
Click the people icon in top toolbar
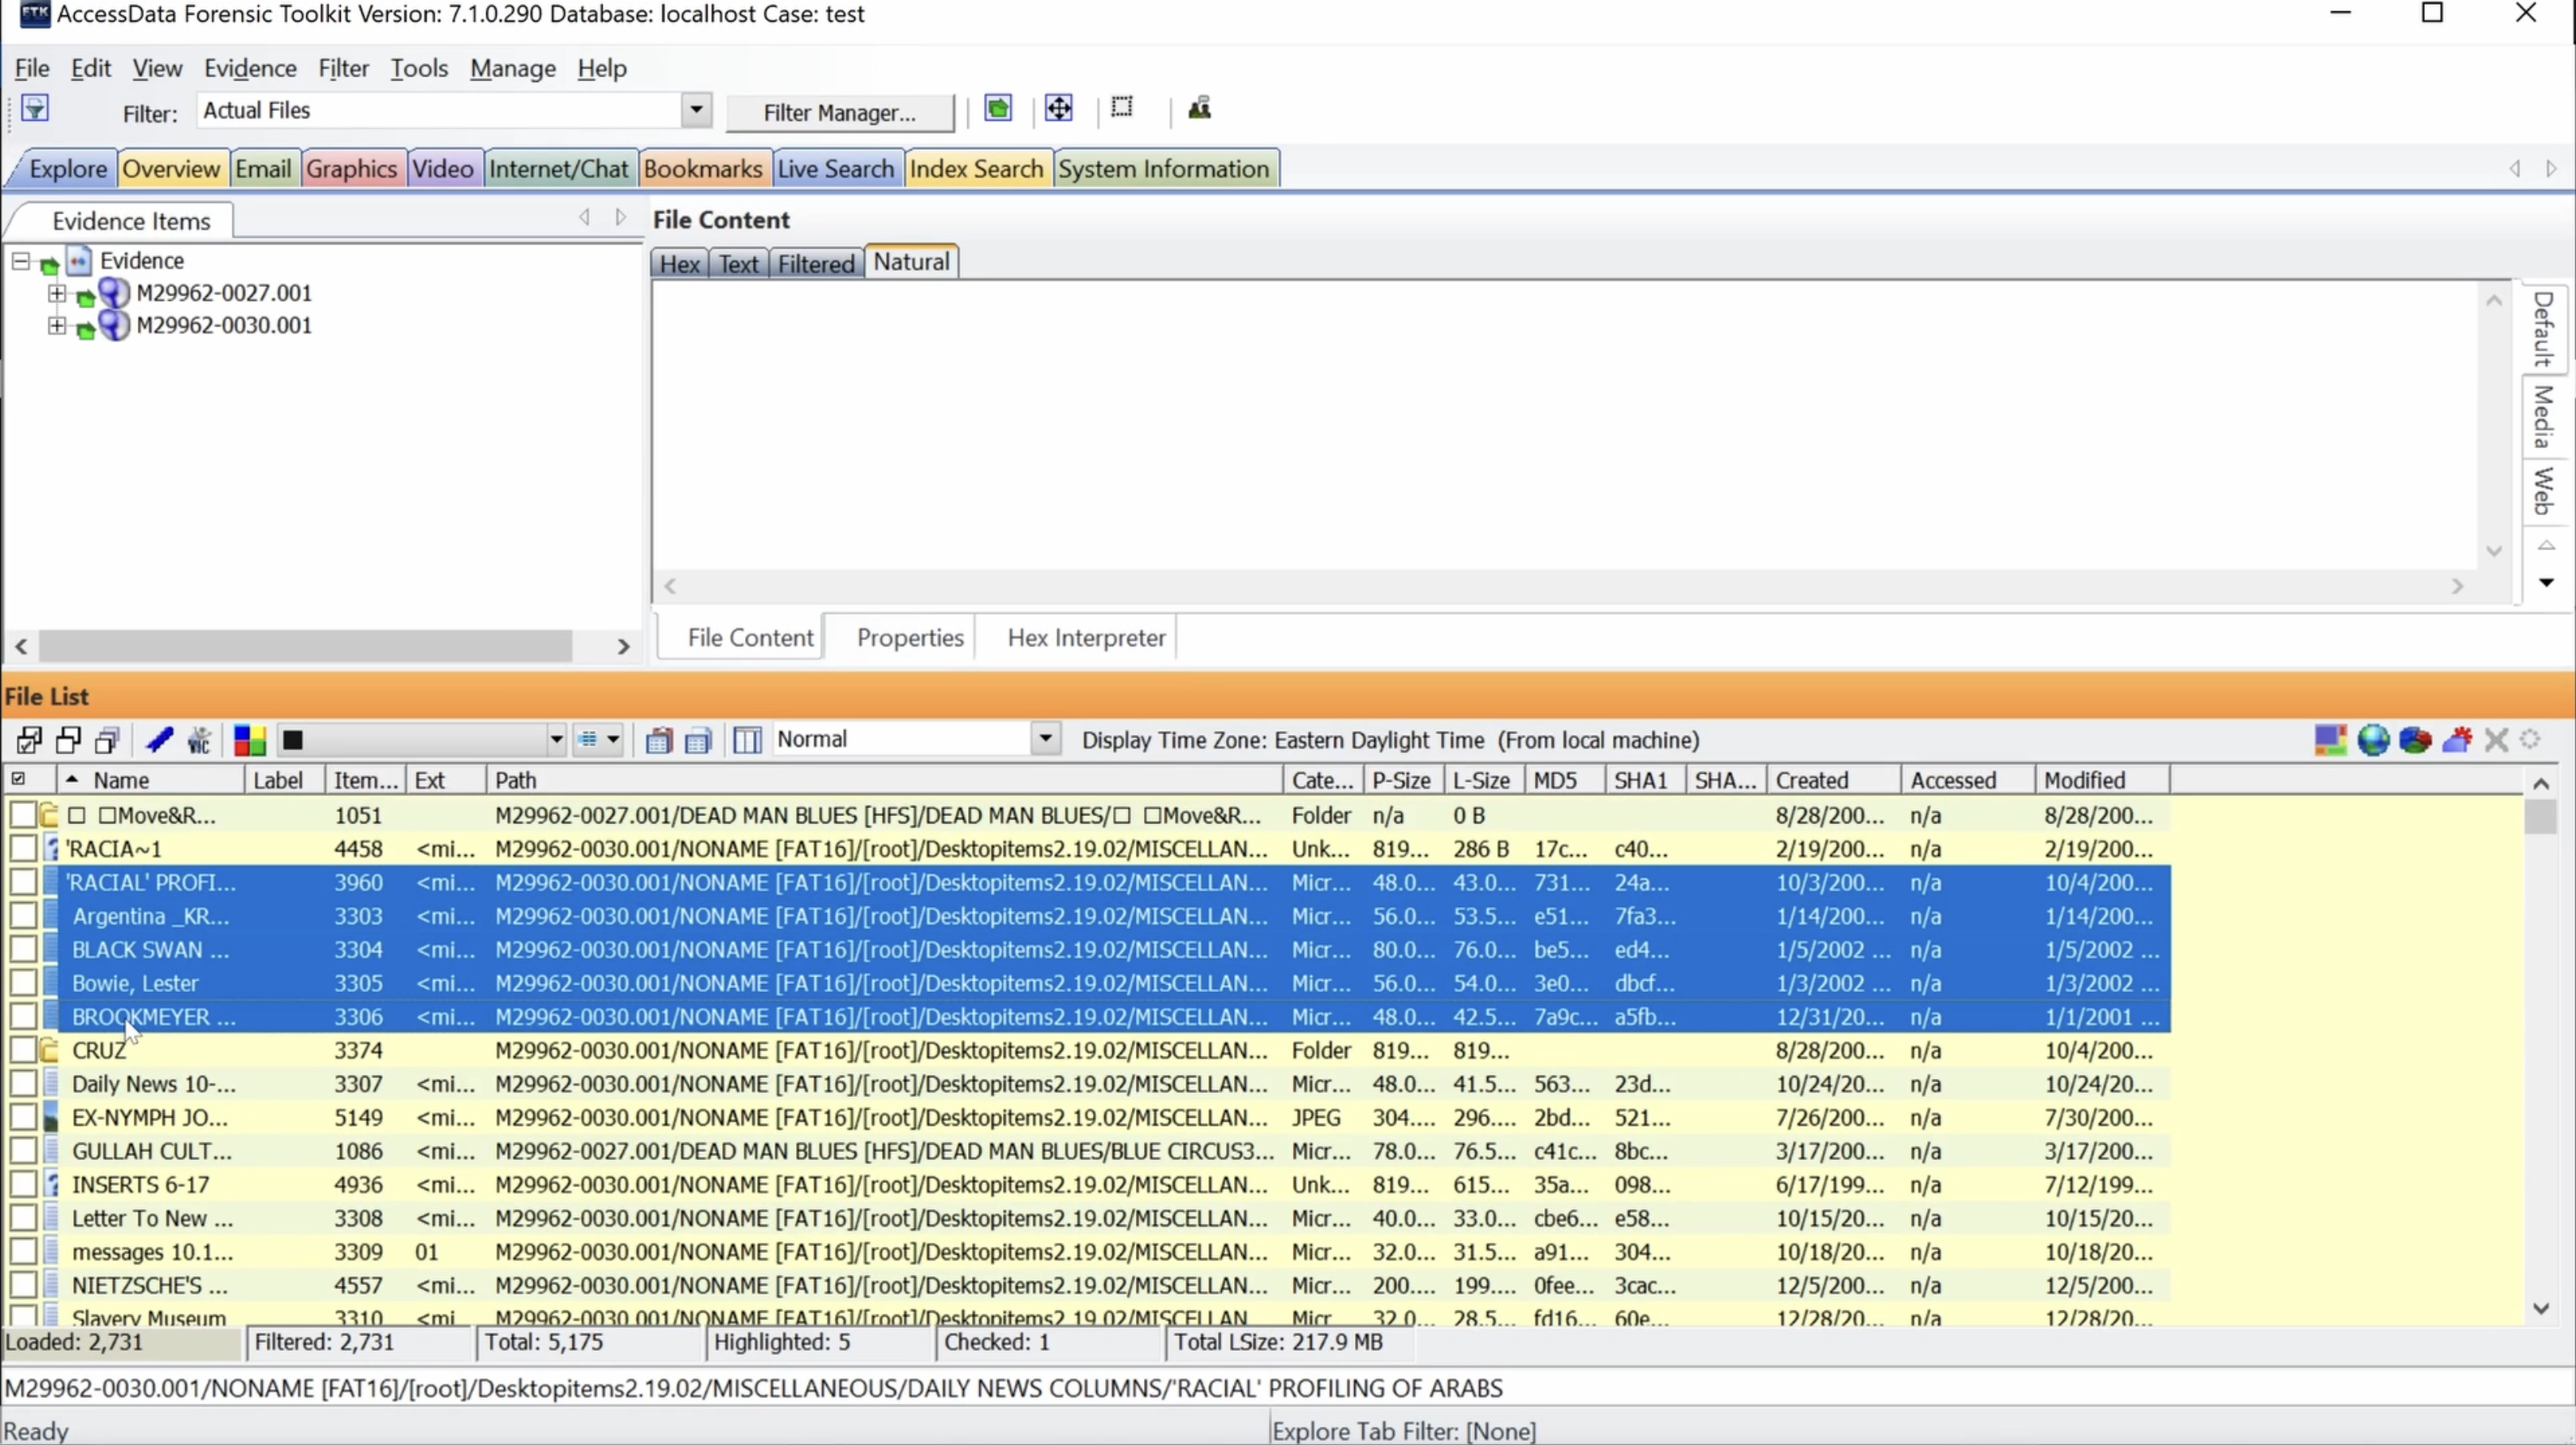pos(1199,108)
